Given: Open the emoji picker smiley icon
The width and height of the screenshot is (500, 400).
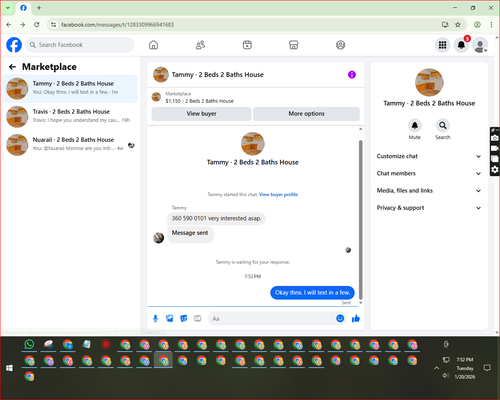Looking at the screenshot, I should click(340, 319).
